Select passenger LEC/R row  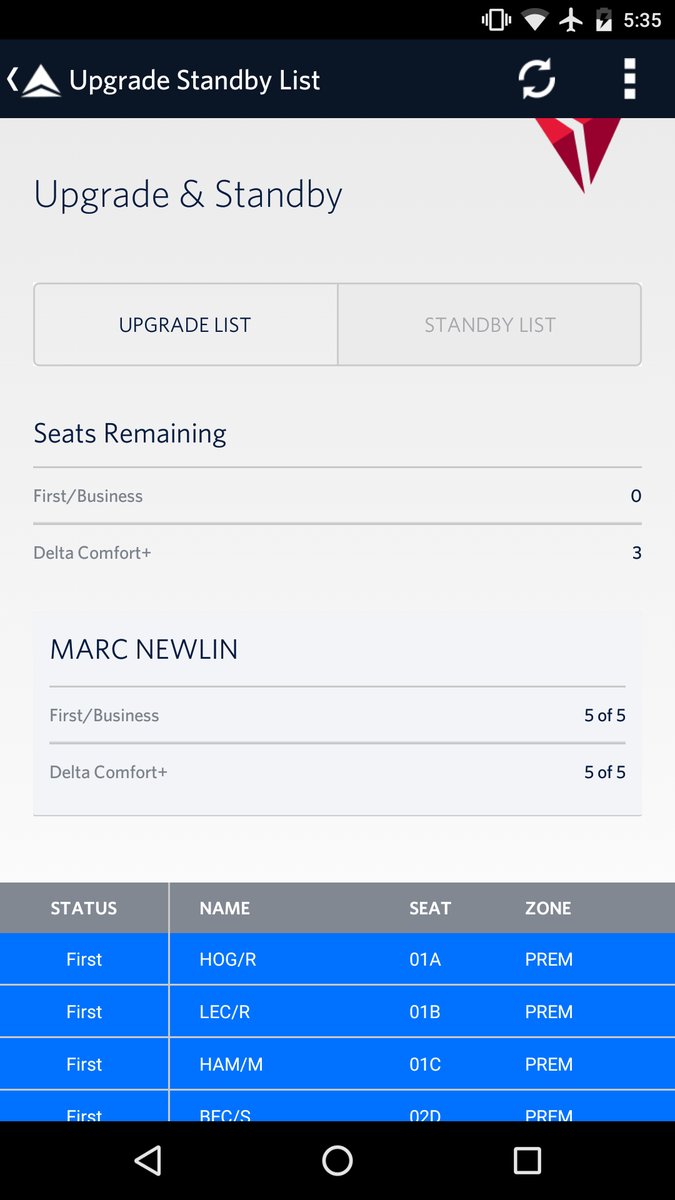click(x=337, y=1012)
